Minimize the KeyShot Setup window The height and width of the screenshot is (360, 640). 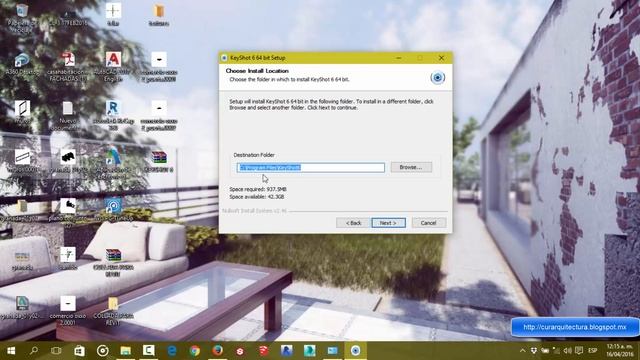398,58
